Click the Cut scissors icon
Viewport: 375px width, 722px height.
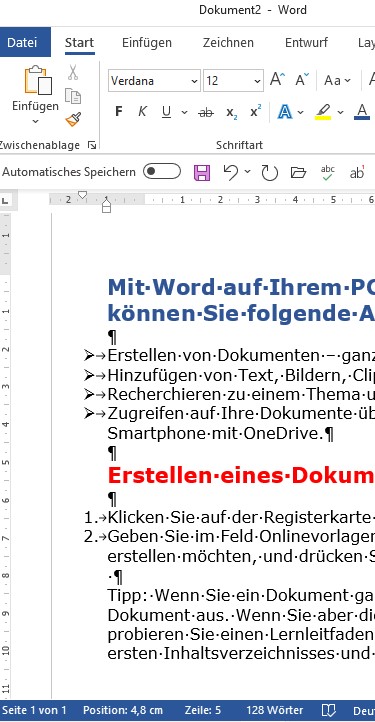(x=73, y=72)
